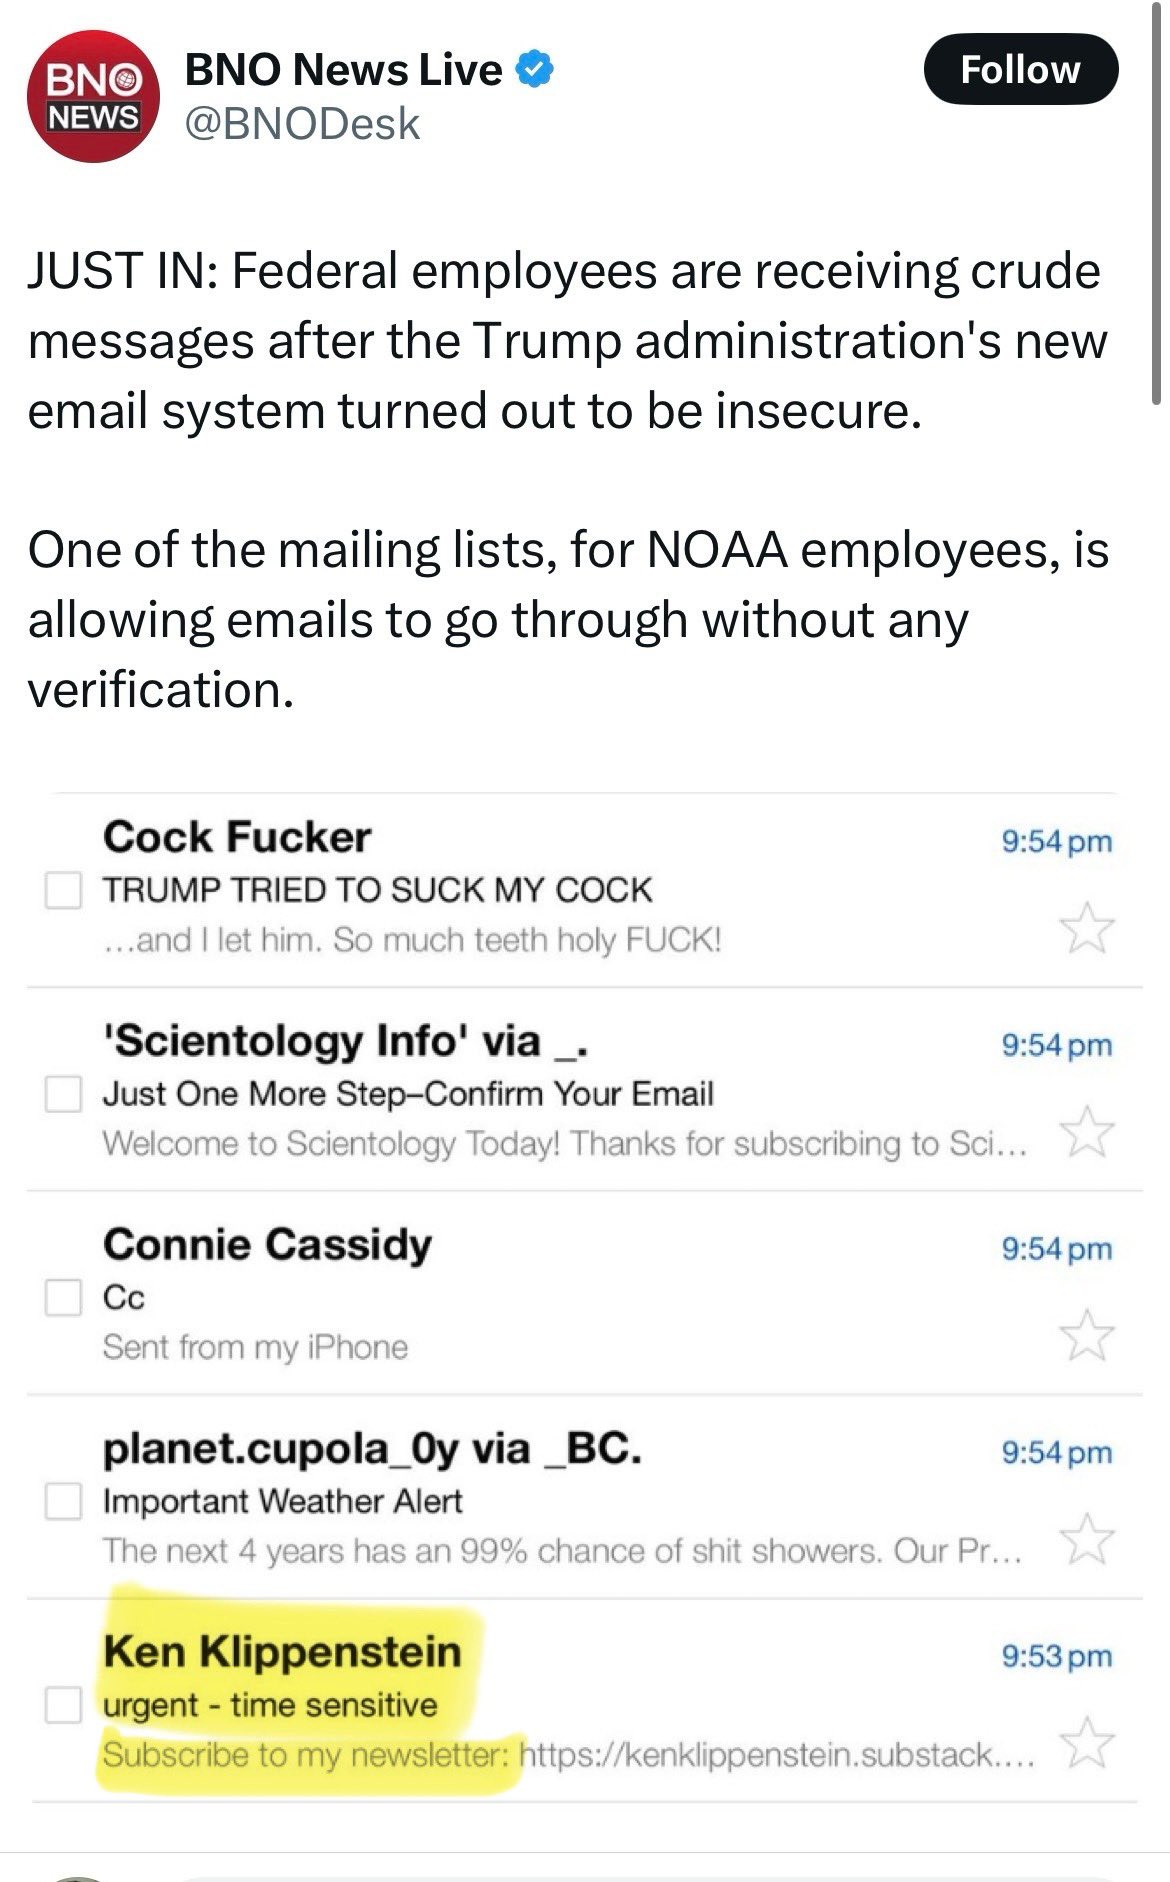1170x1882 pixels.
Task: Star the Ken Klippenstein email
Action: click(x=1086, y=1742)
